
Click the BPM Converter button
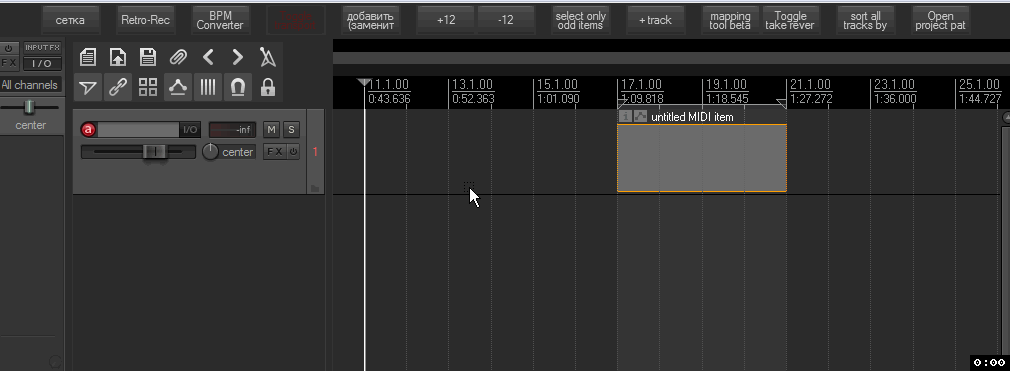[x=220, y=20]
